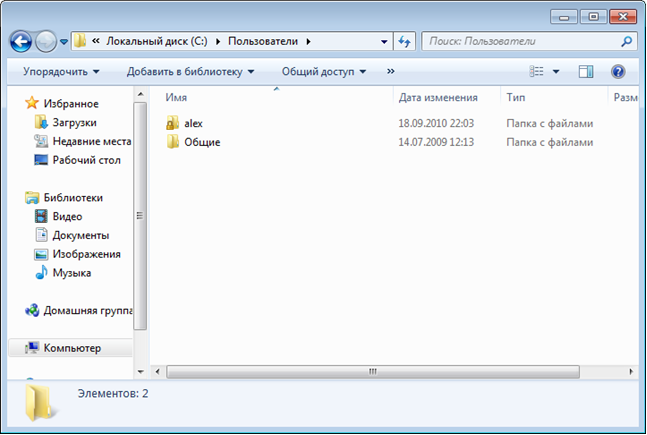The width and height of the screenshot is (647, 435).
Task: Toggle the preview pane icon
Action: [586, 72]
